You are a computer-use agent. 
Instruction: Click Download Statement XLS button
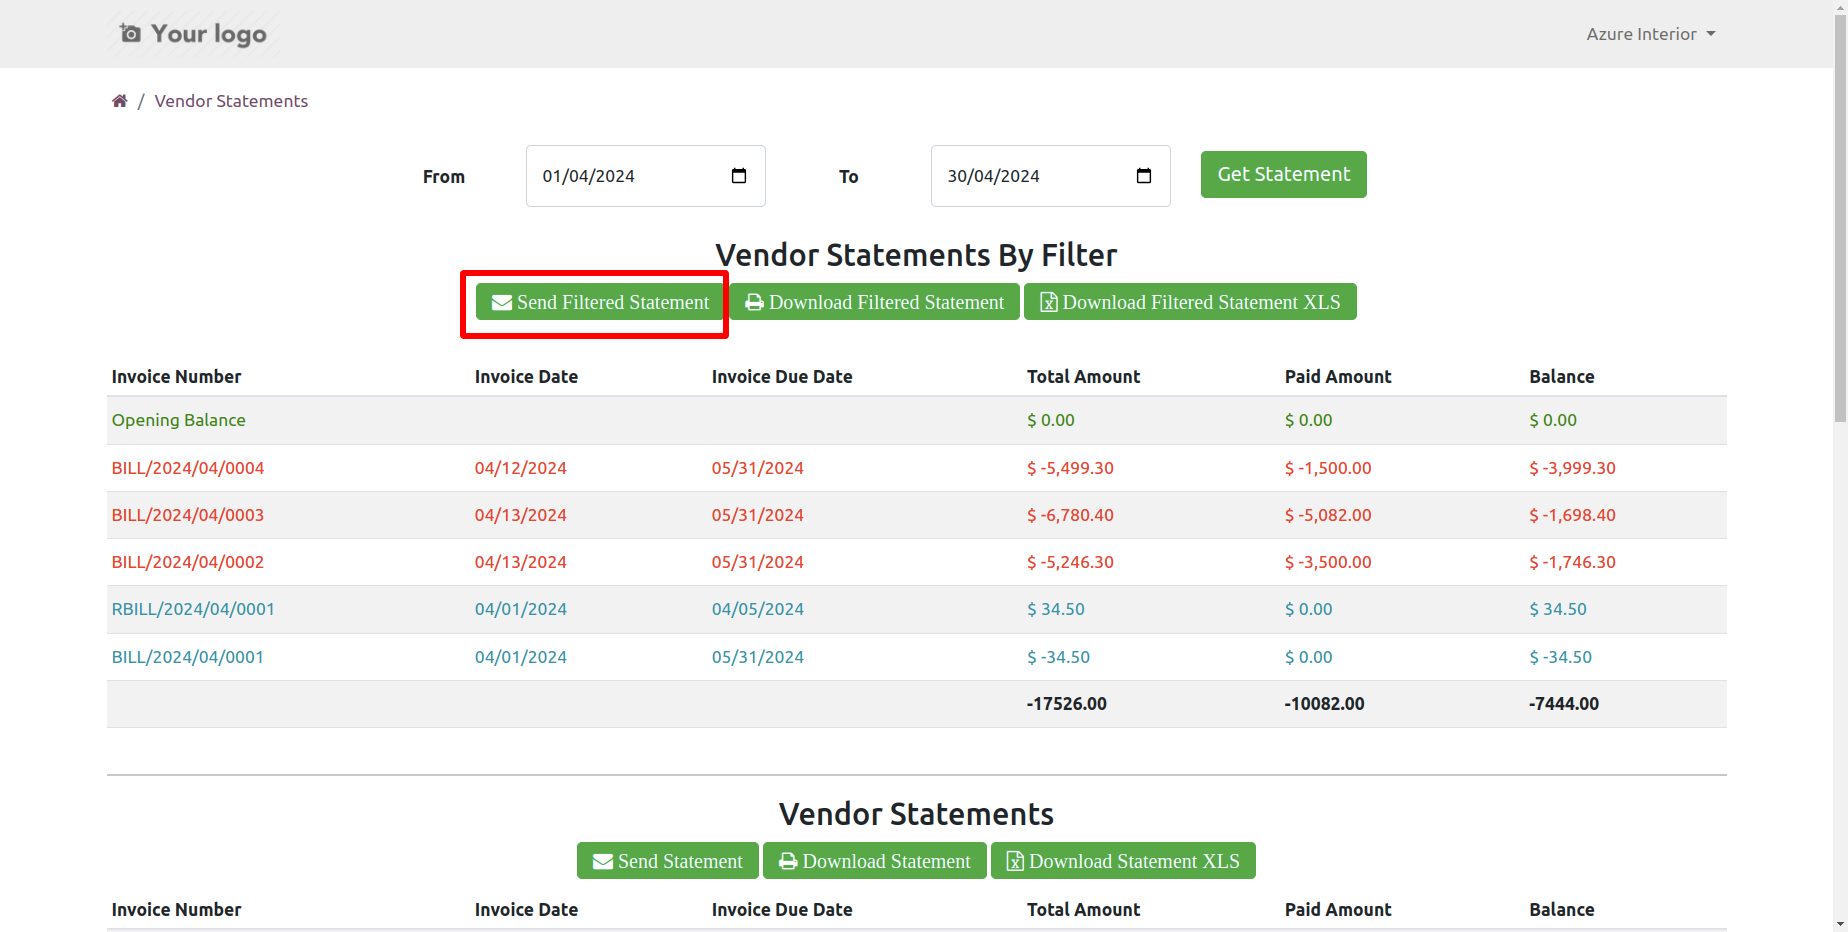point(1123,861)
